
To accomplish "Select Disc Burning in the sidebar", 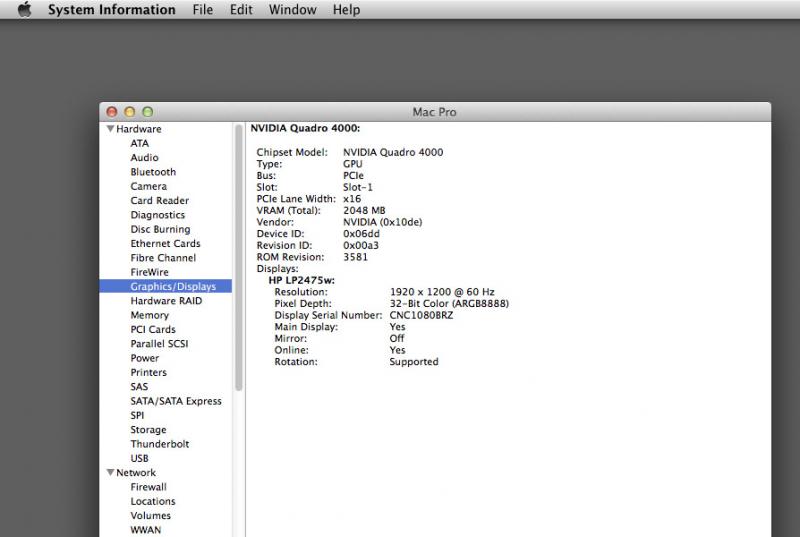I will click(x=160, y=229).
